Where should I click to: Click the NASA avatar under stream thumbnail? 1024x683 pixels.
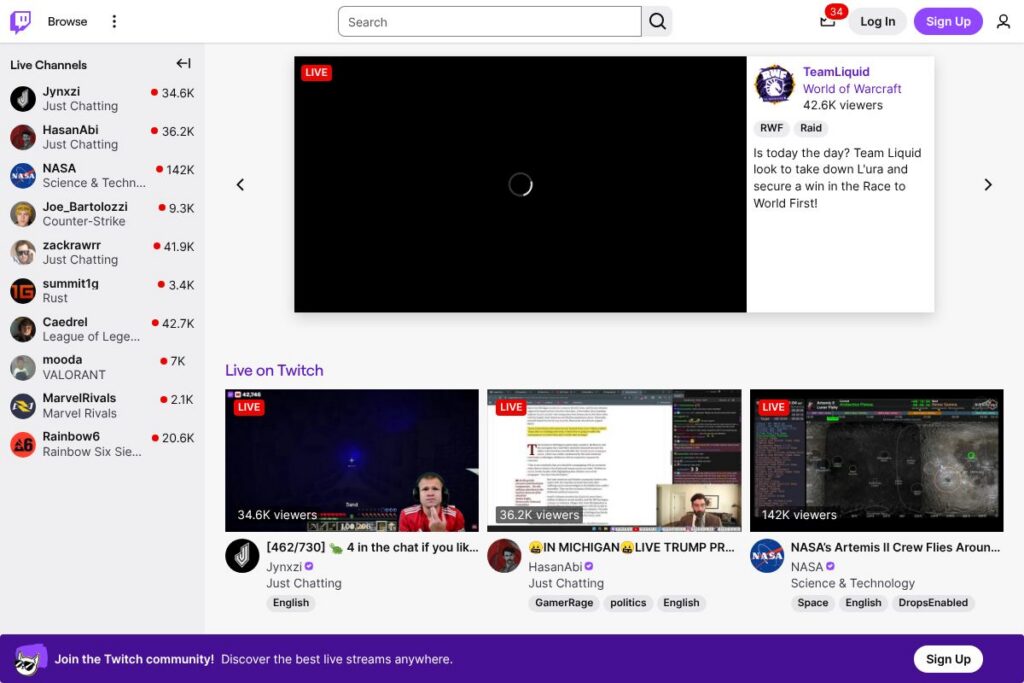767,556
